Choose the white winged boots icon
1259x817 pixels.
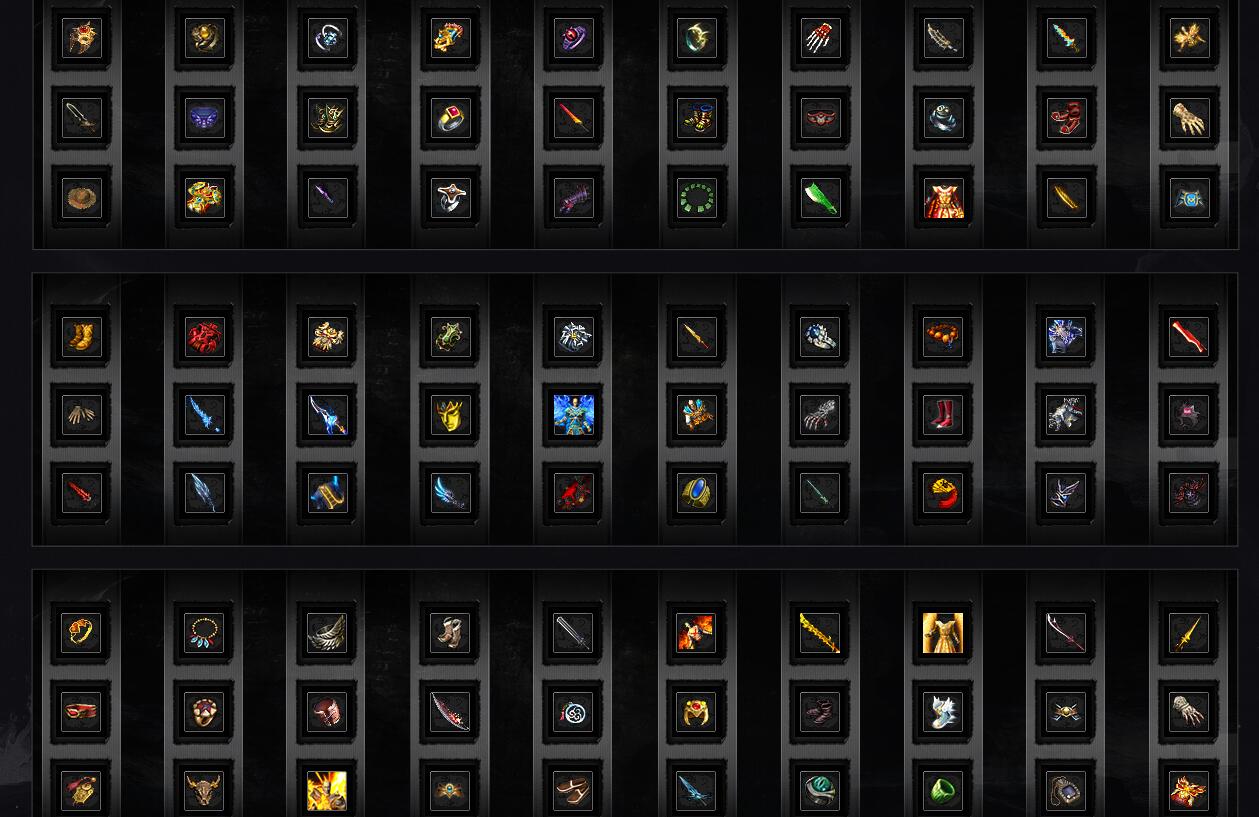click(943, 712)
